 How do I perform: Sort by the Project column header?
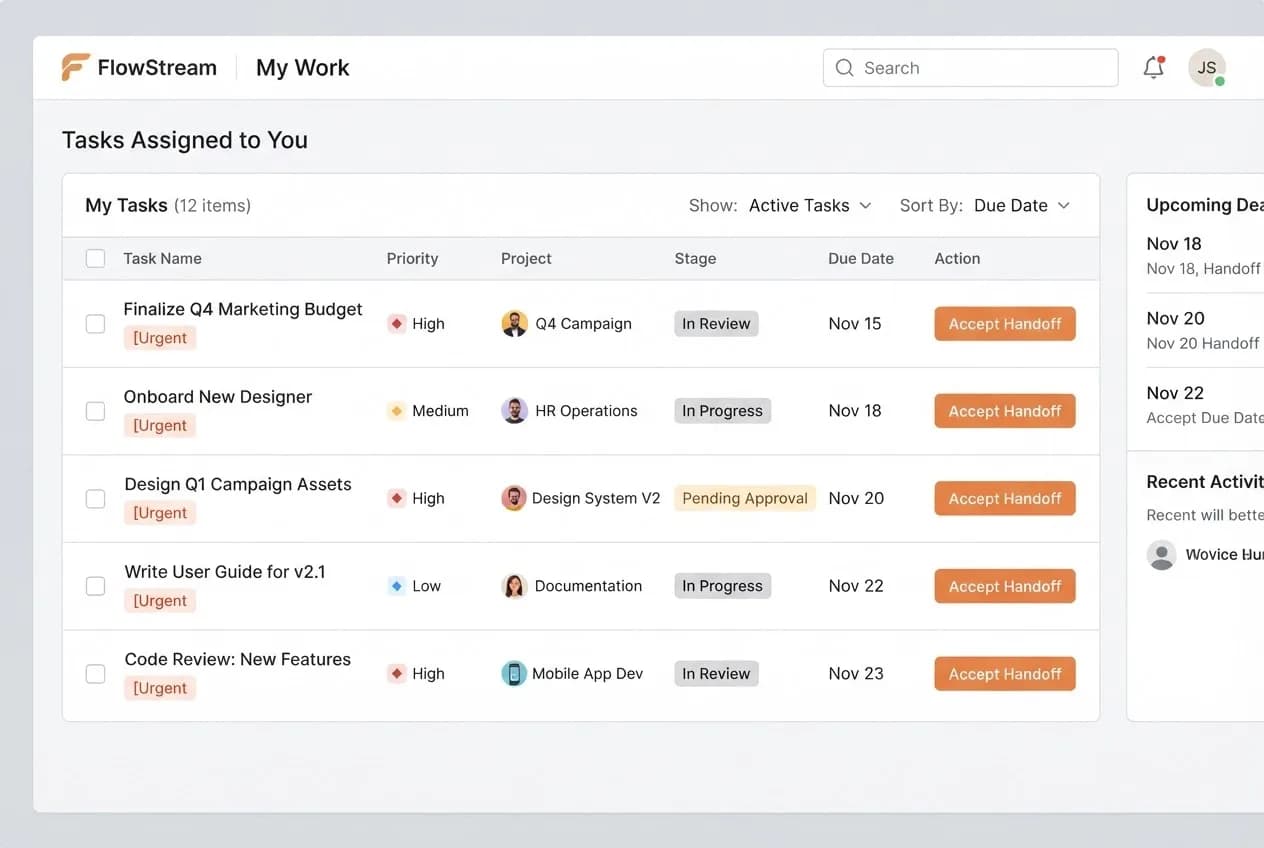pyautogui.click(x=526, y=258)
